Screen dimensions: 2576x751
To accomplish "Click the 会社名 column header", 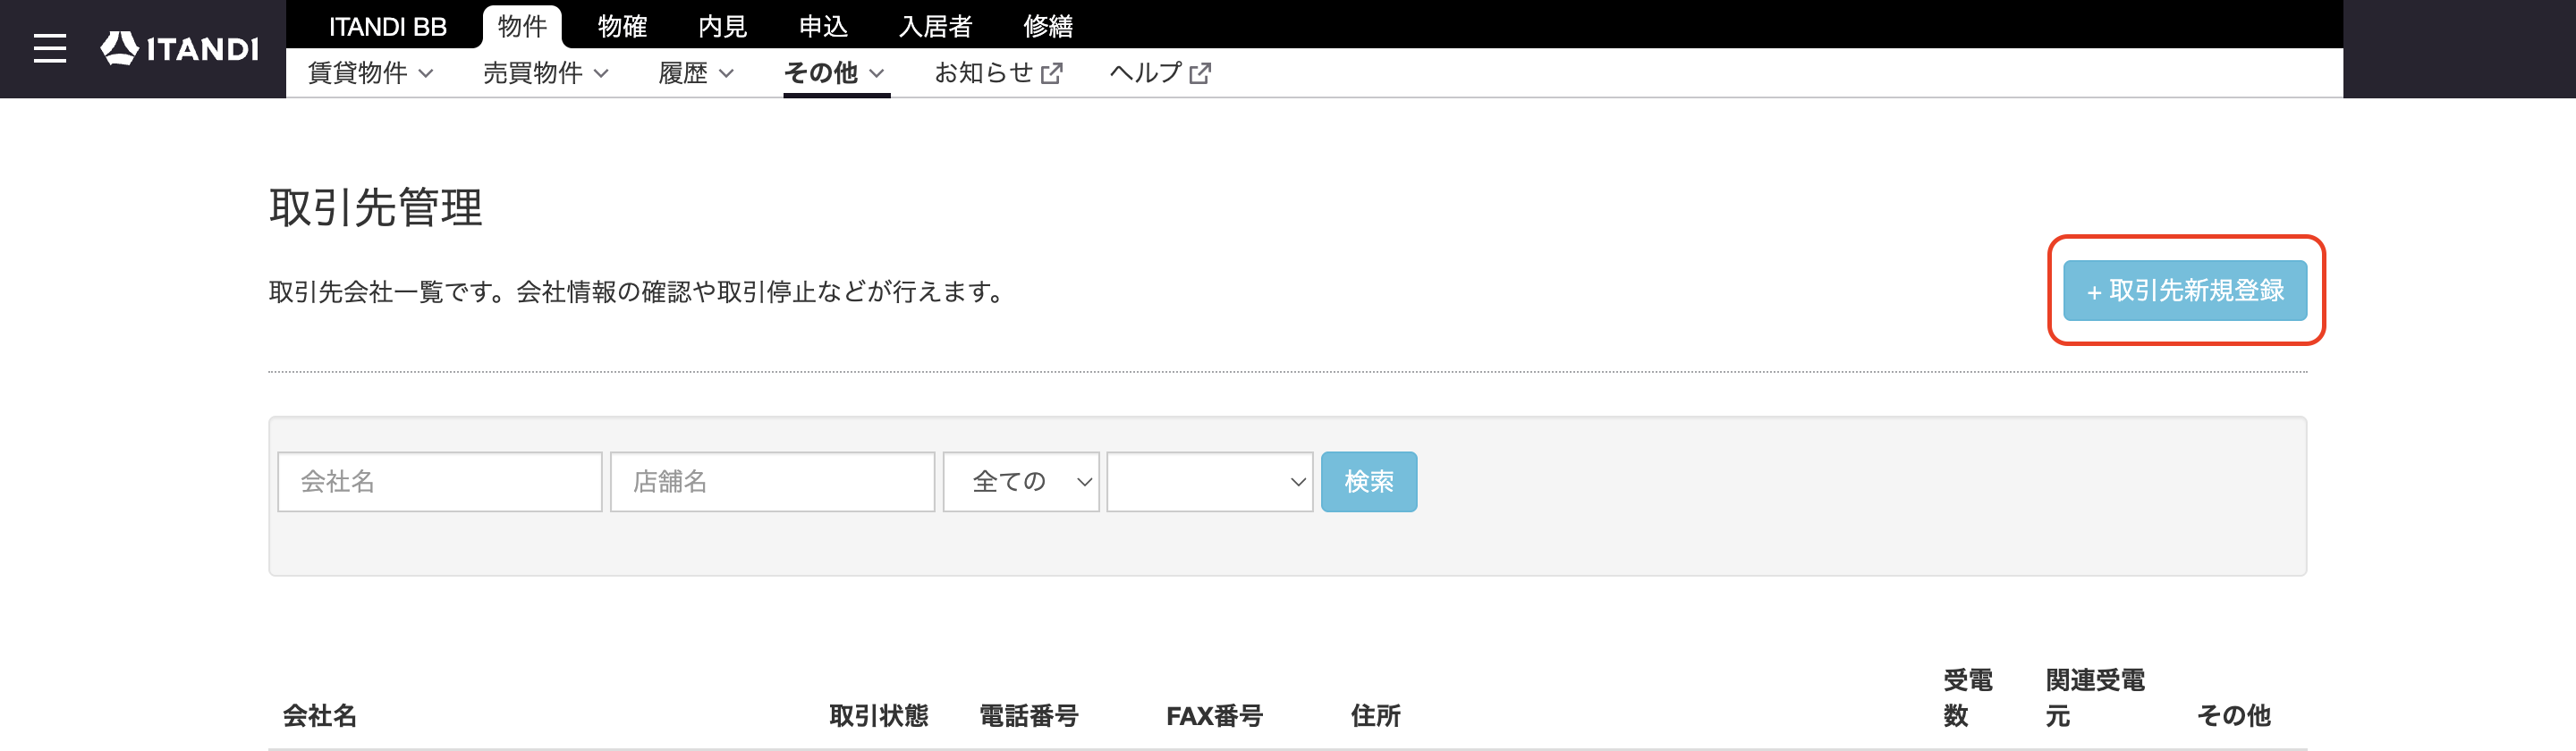I will click(319, 716).
